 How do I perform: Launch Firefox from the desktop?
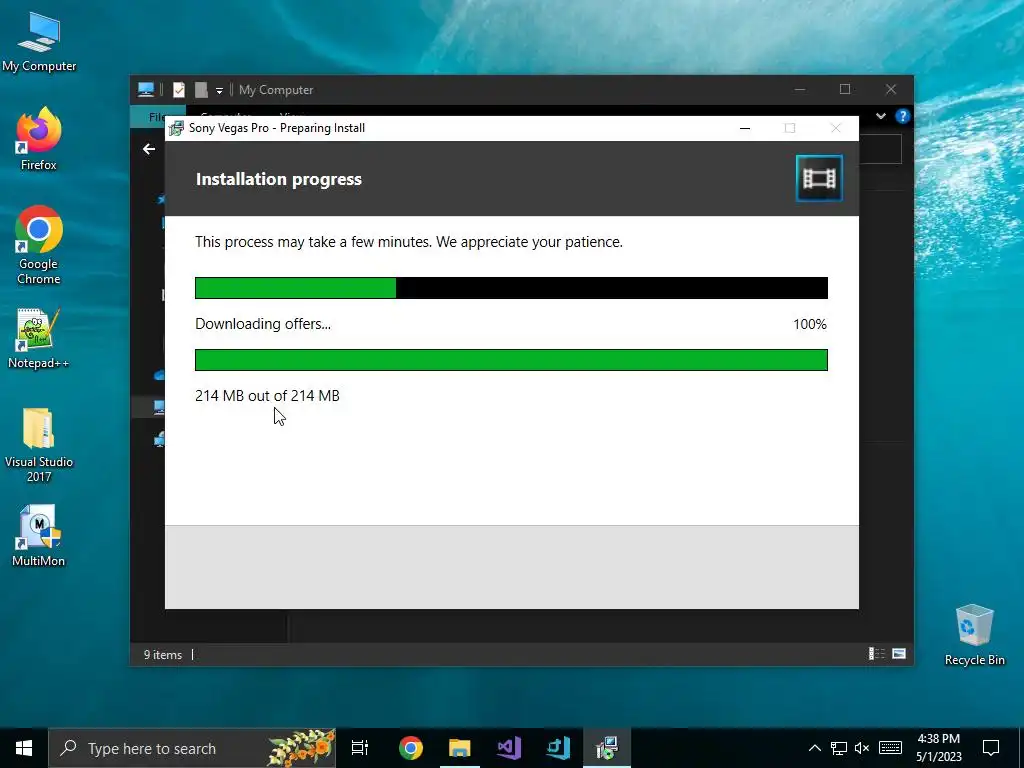(39, 139)
